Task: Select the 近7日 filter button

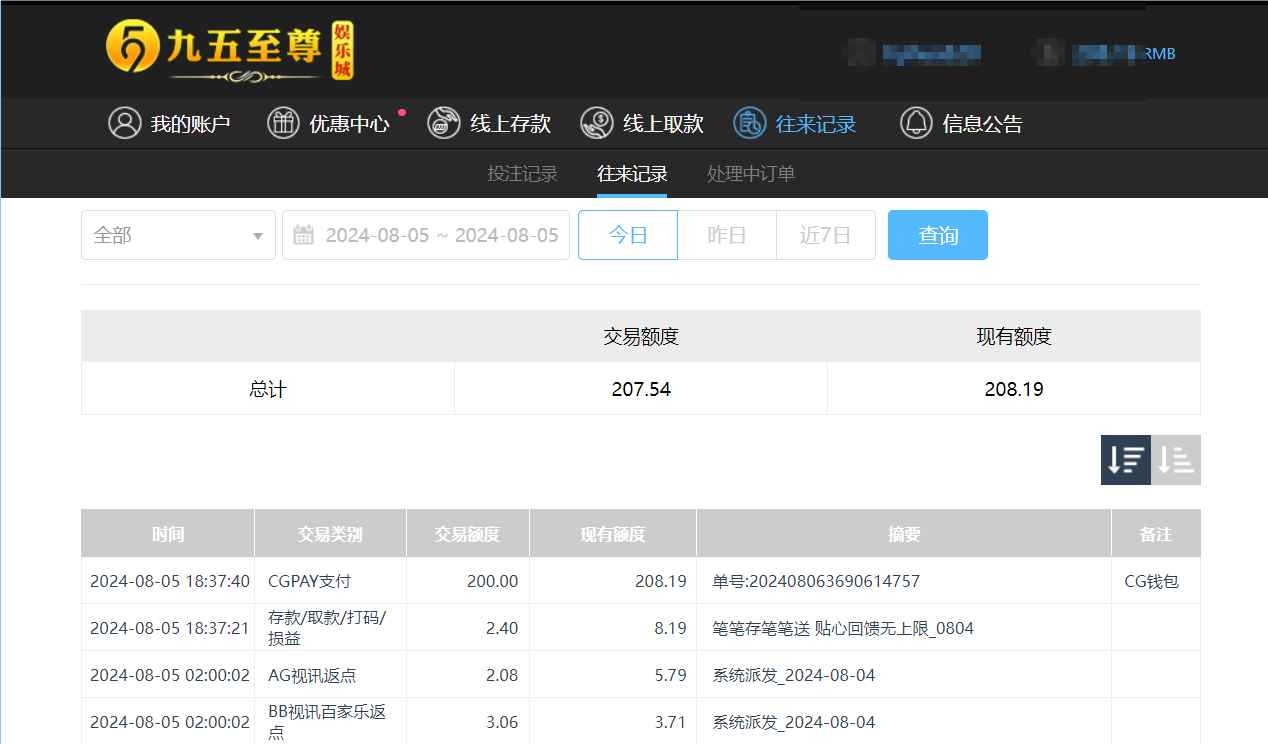Action: click(x=826, y=234)
